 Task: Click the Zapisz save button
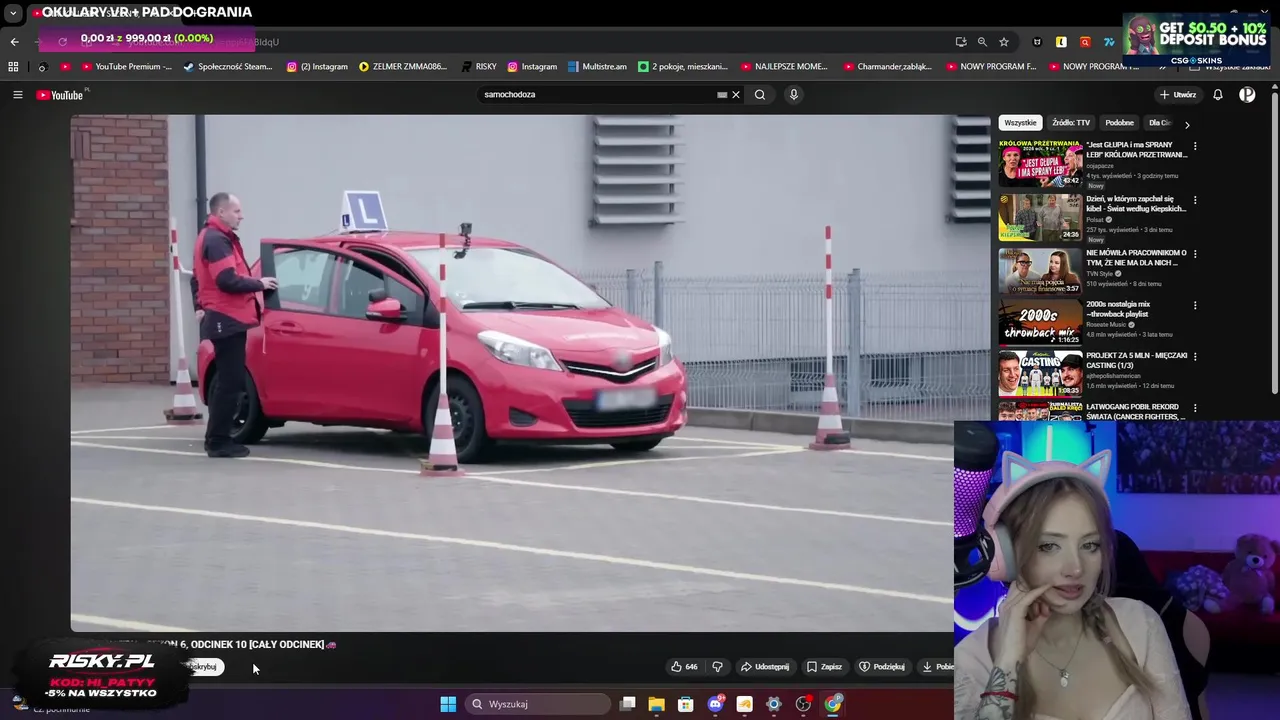click(x=825, y=667)
